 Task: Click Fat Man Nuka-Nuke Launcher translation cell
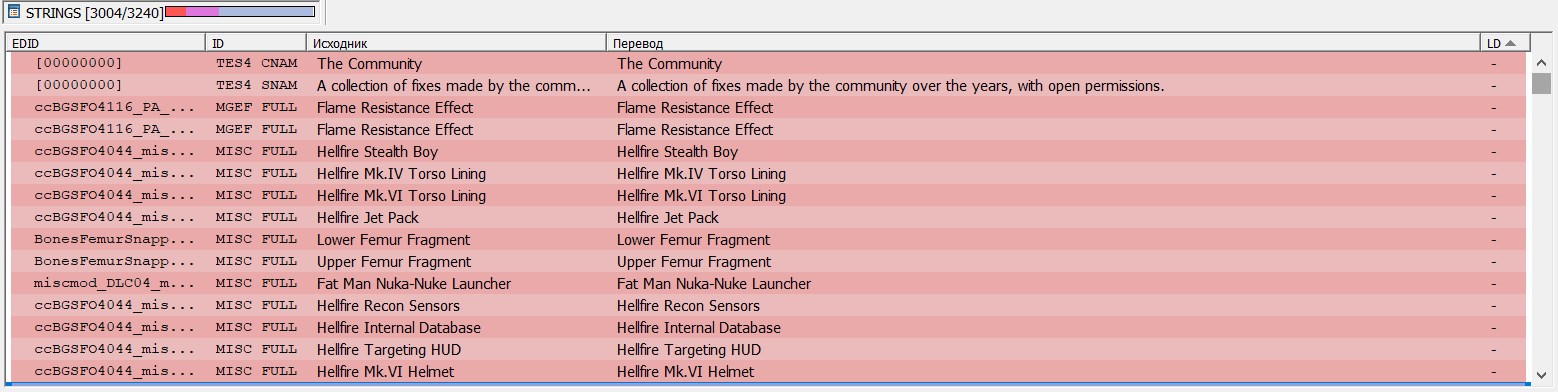tap(1043, 284)
